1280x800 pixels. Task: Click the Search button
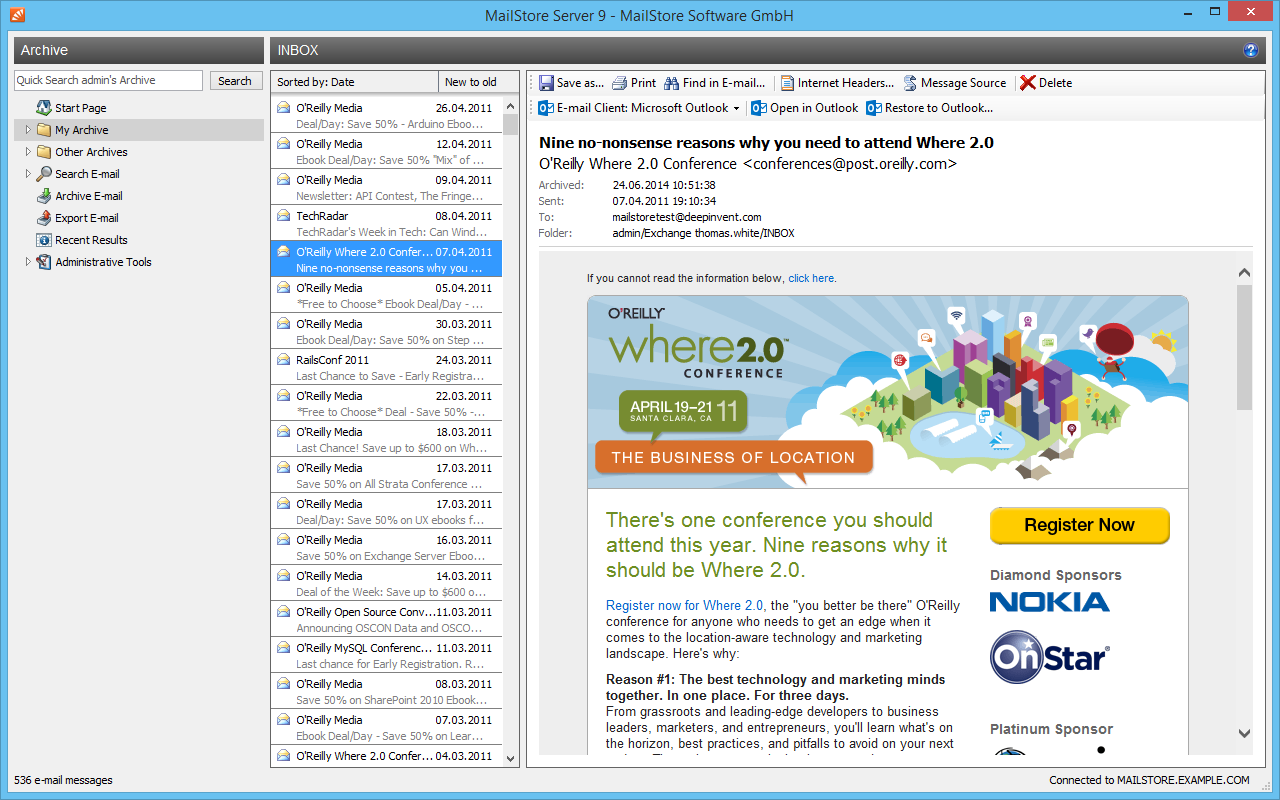tap(235, 81)
